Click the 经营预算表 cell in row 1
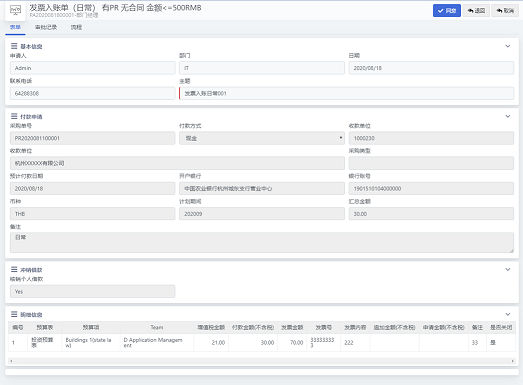This screenshot has height=385, width=523. 45,343
